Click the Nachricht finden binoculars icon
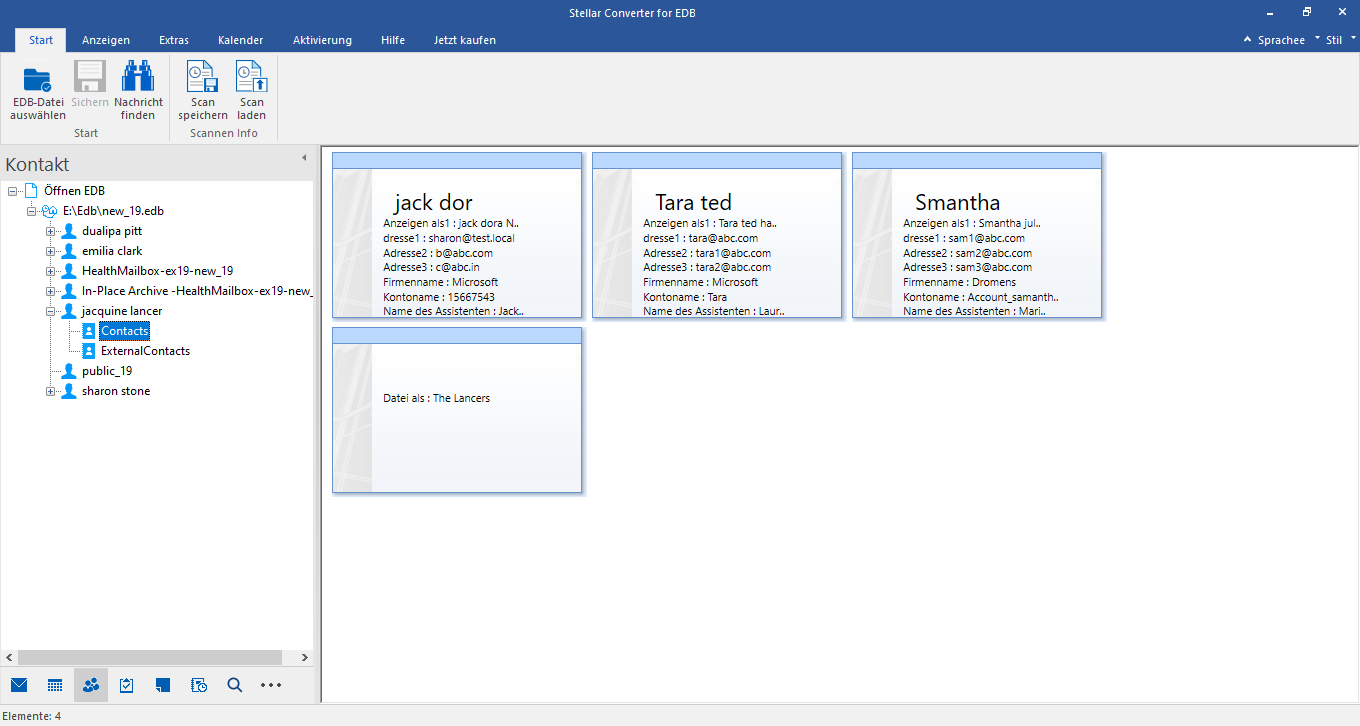 click(138, 78)
